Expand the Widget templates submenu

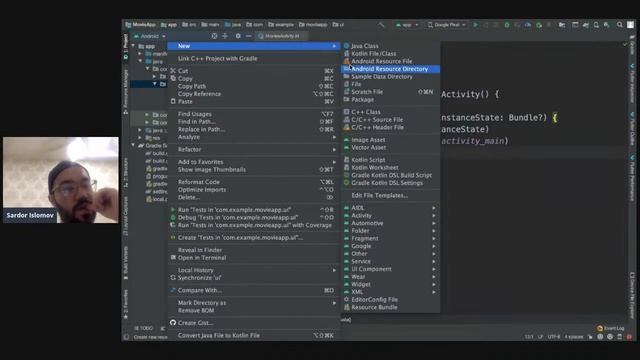coord(390,284)
